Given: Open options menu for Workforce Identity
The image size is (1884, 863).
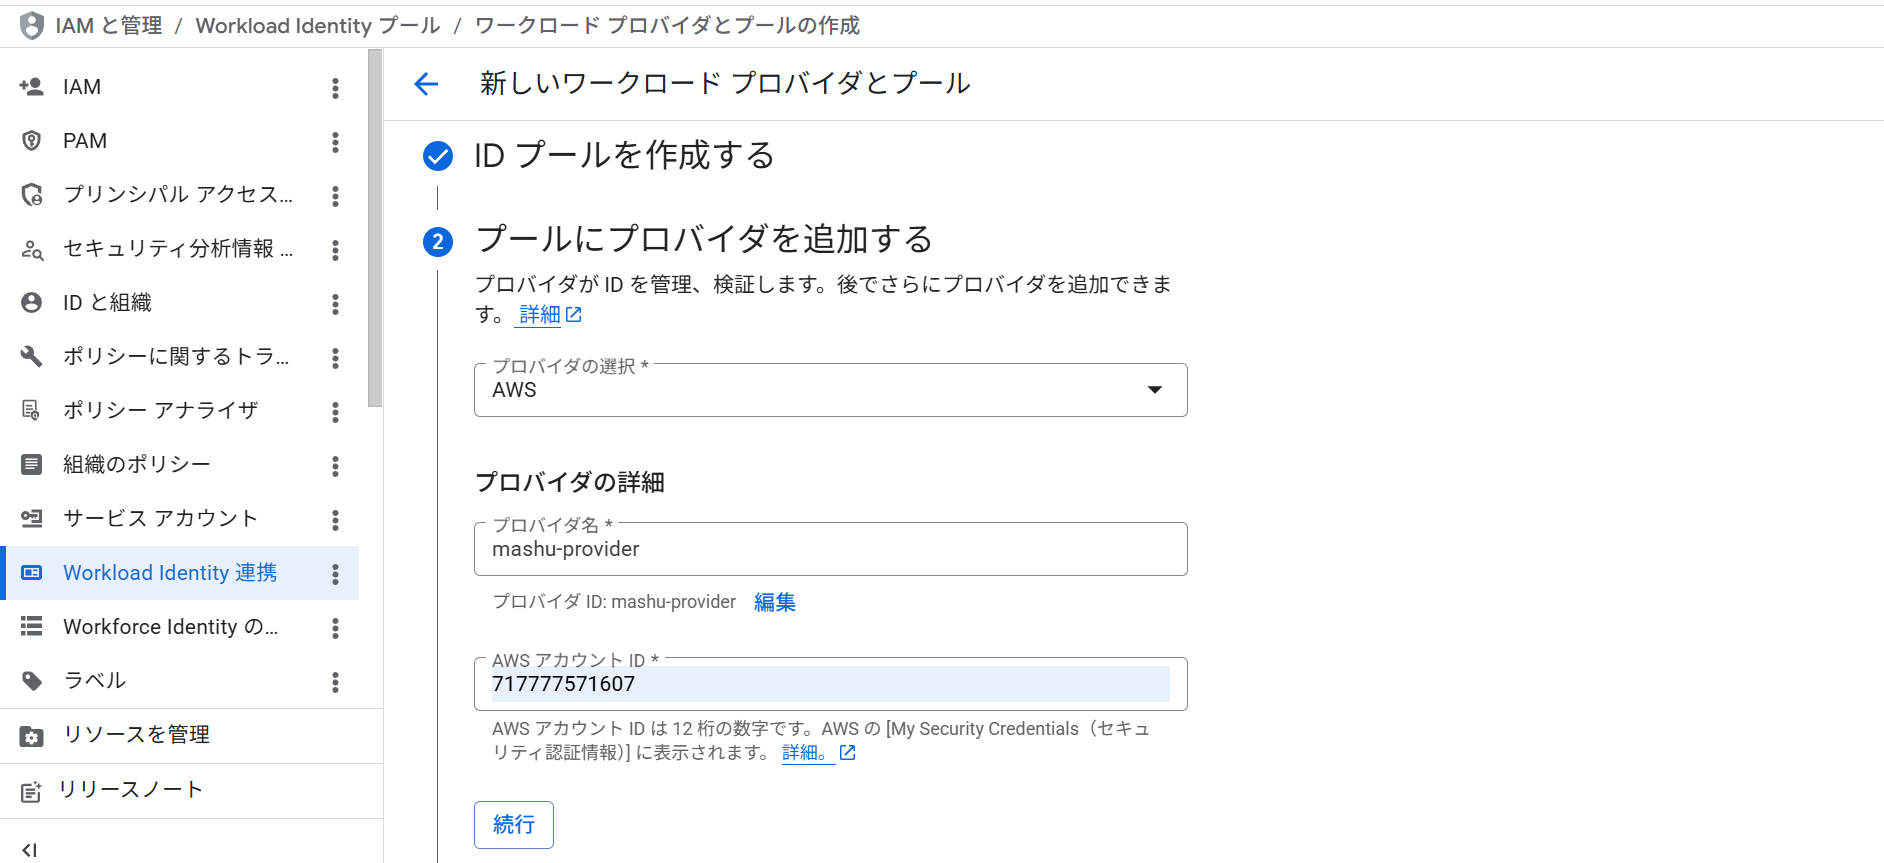Looking at the screenshot, I should click(335, 628).
